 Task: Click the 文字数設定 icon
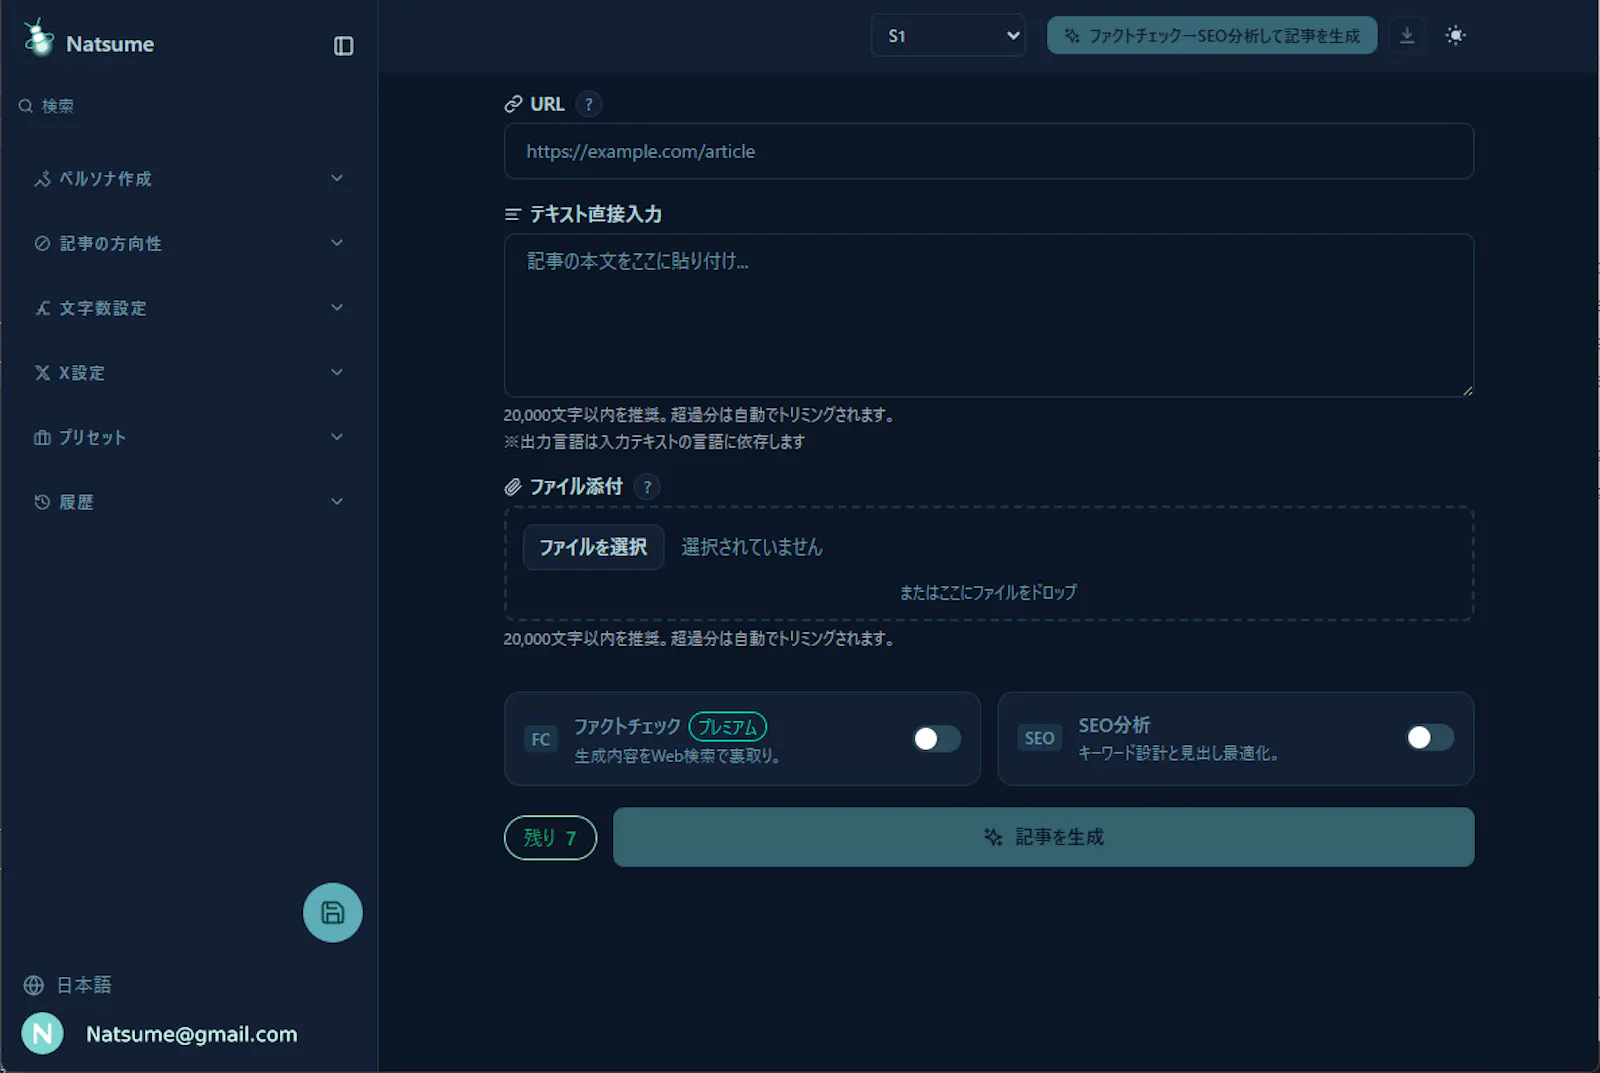pos(42,308)
